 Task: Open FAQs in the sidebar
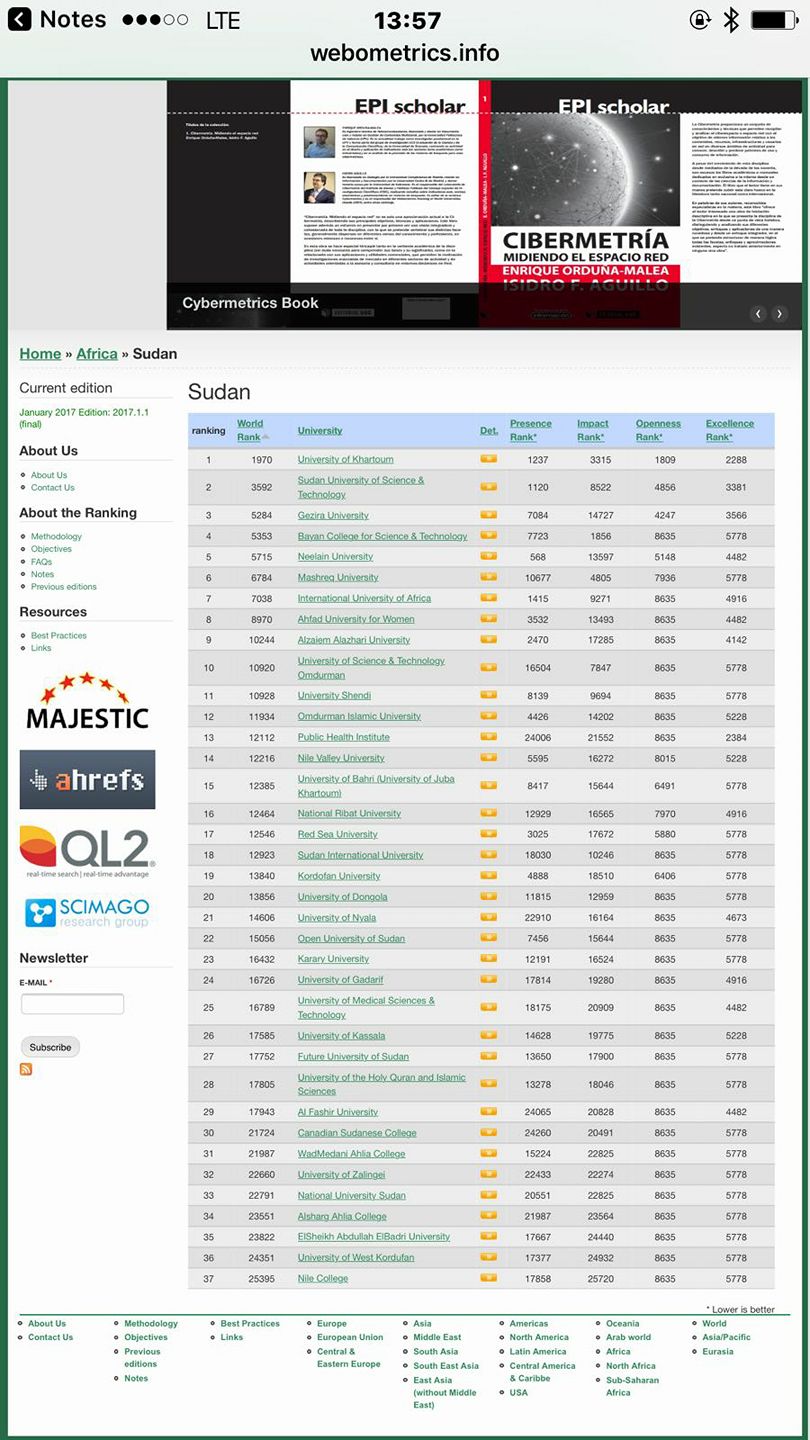pyautogui.click(x=41, y=562)
